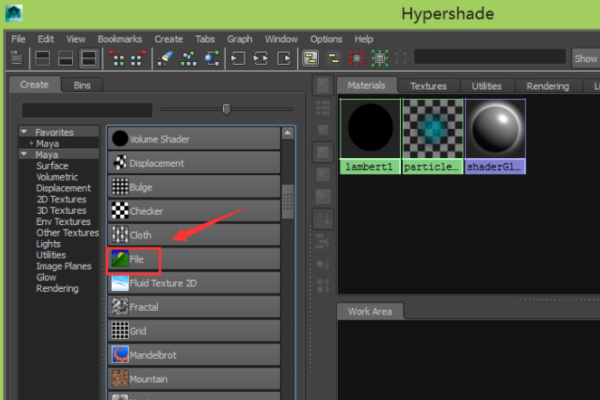The height and width of the screenshot is (400, 600).
Task: Open the Help menu
Action: 364,39
